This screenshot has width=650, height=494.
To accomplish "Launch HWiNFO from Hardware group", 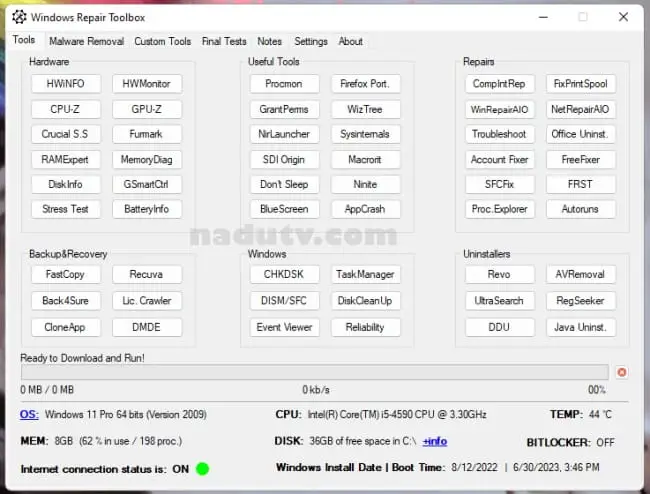I will [x=65, y=84].
